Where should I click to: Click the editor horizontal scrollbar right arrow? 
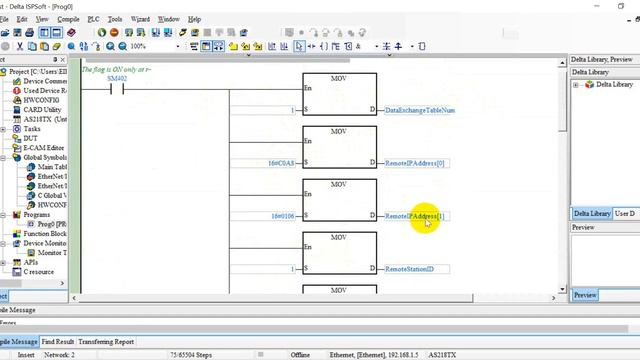(x=553, y=298)
